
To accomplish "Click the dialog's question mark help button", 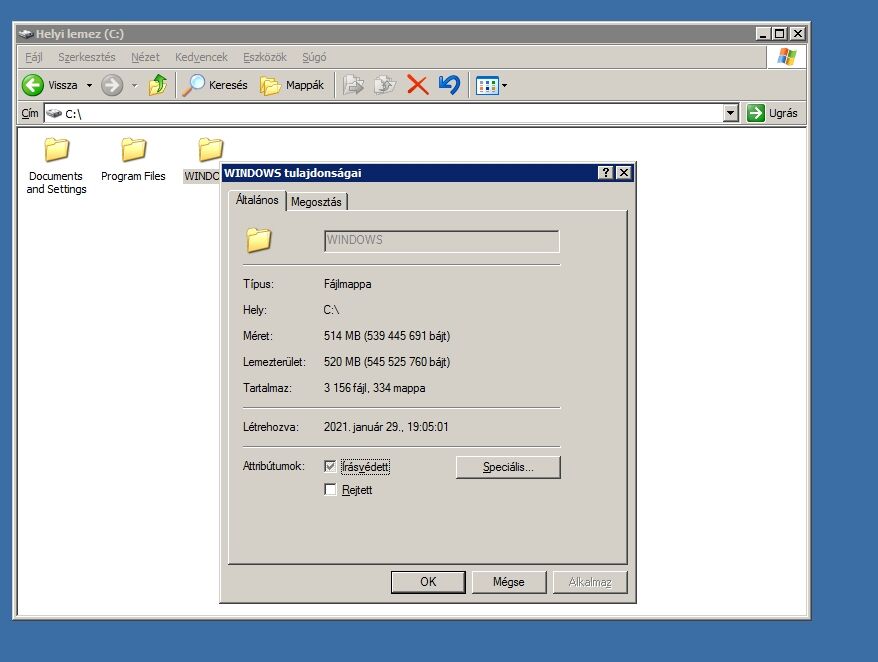I will [605, 173].
